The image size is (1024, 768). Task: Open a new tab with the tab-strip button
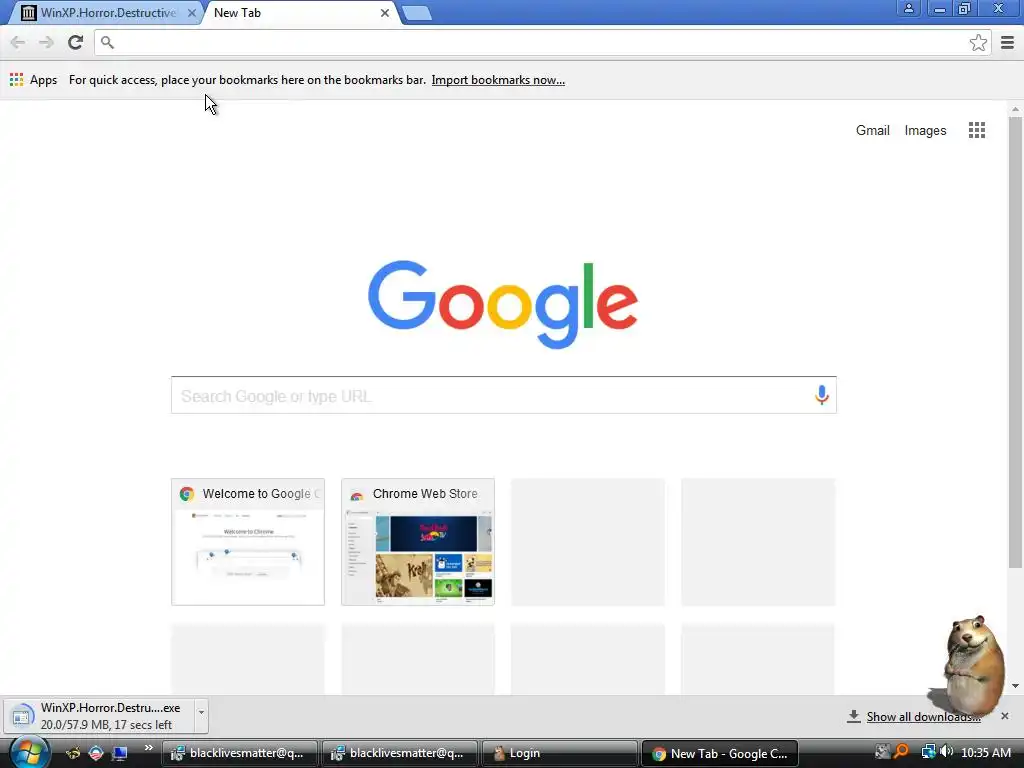click(x=417, y=13)
